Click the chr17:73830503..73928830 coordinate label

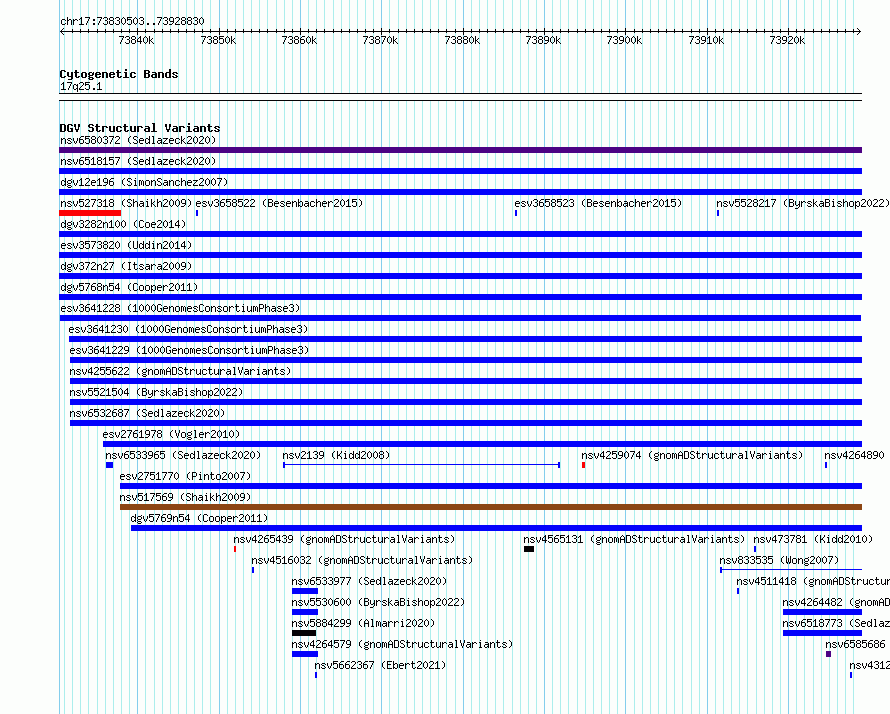pyautogui.click(x=132, y=21)
